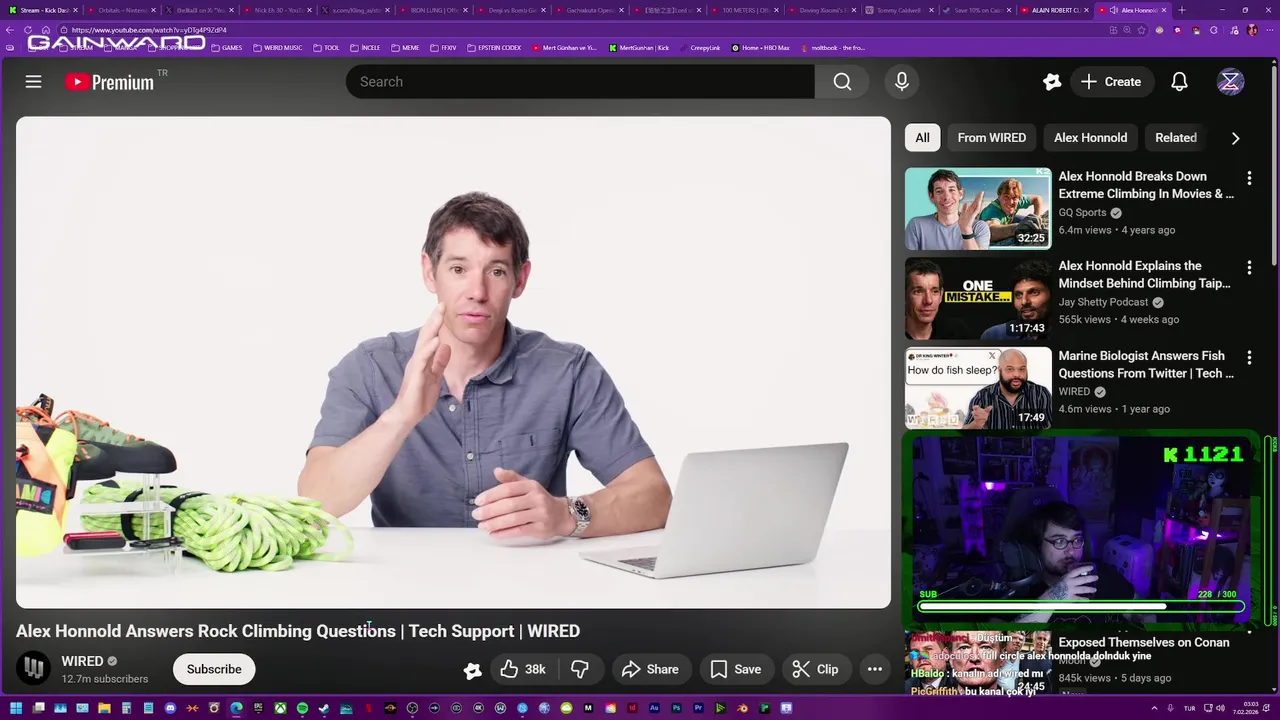Open Windows Start menu
This screenshot has width=1280, height=720.
click(15, 709)
